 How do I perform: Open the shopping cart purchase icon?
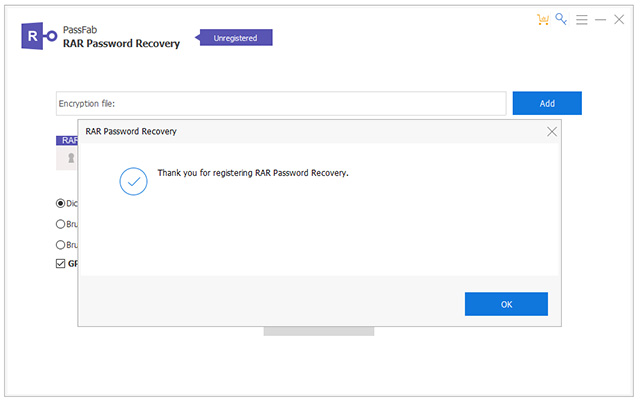pyautogui.click(x=543, y=19)
